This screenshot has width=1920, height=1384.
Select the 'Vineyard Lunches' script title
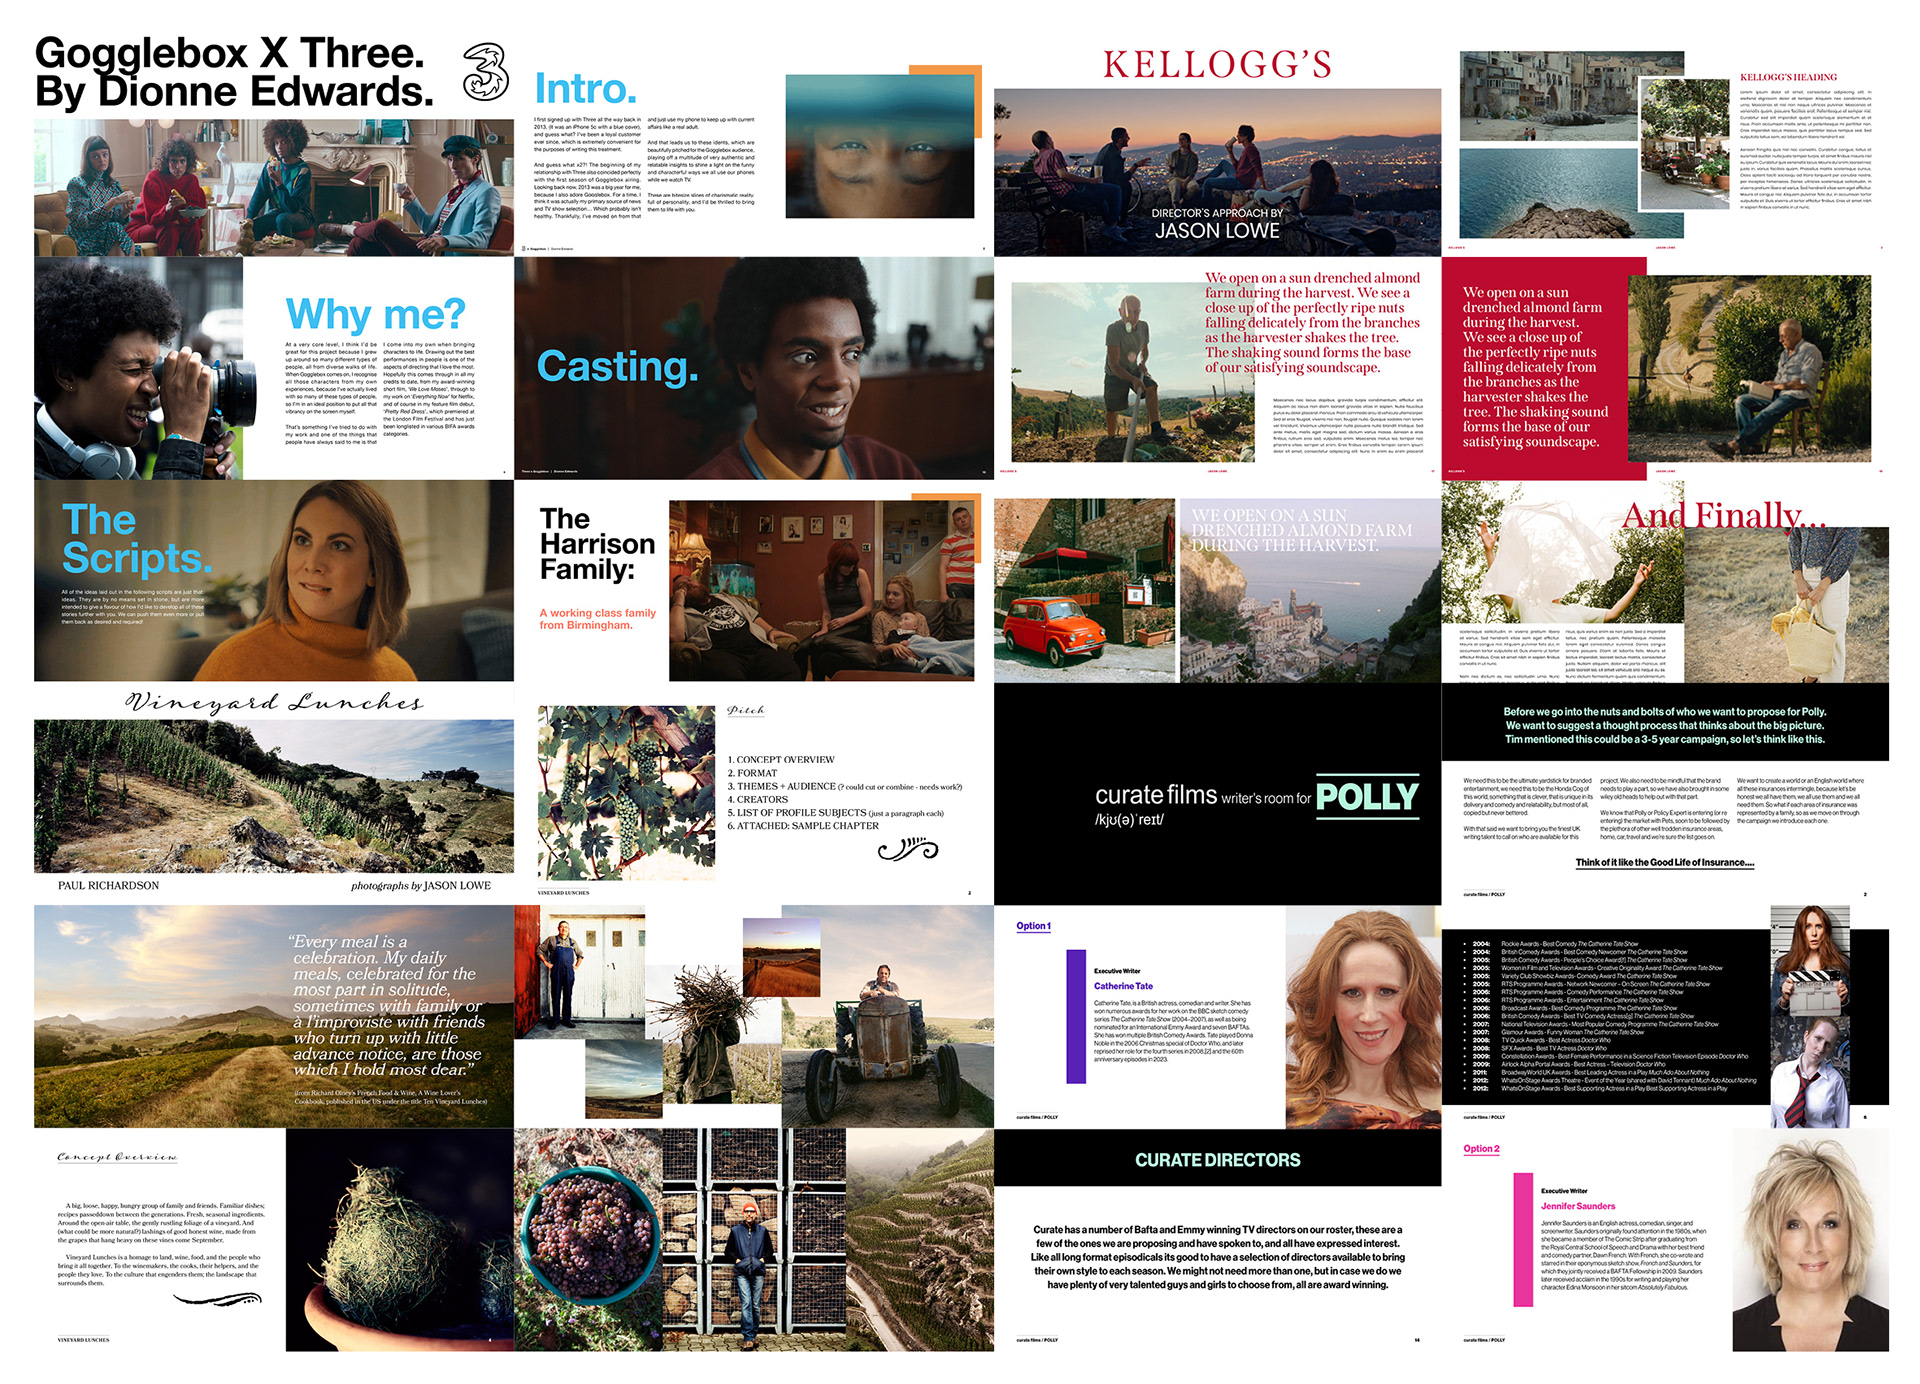pos(274,702)
